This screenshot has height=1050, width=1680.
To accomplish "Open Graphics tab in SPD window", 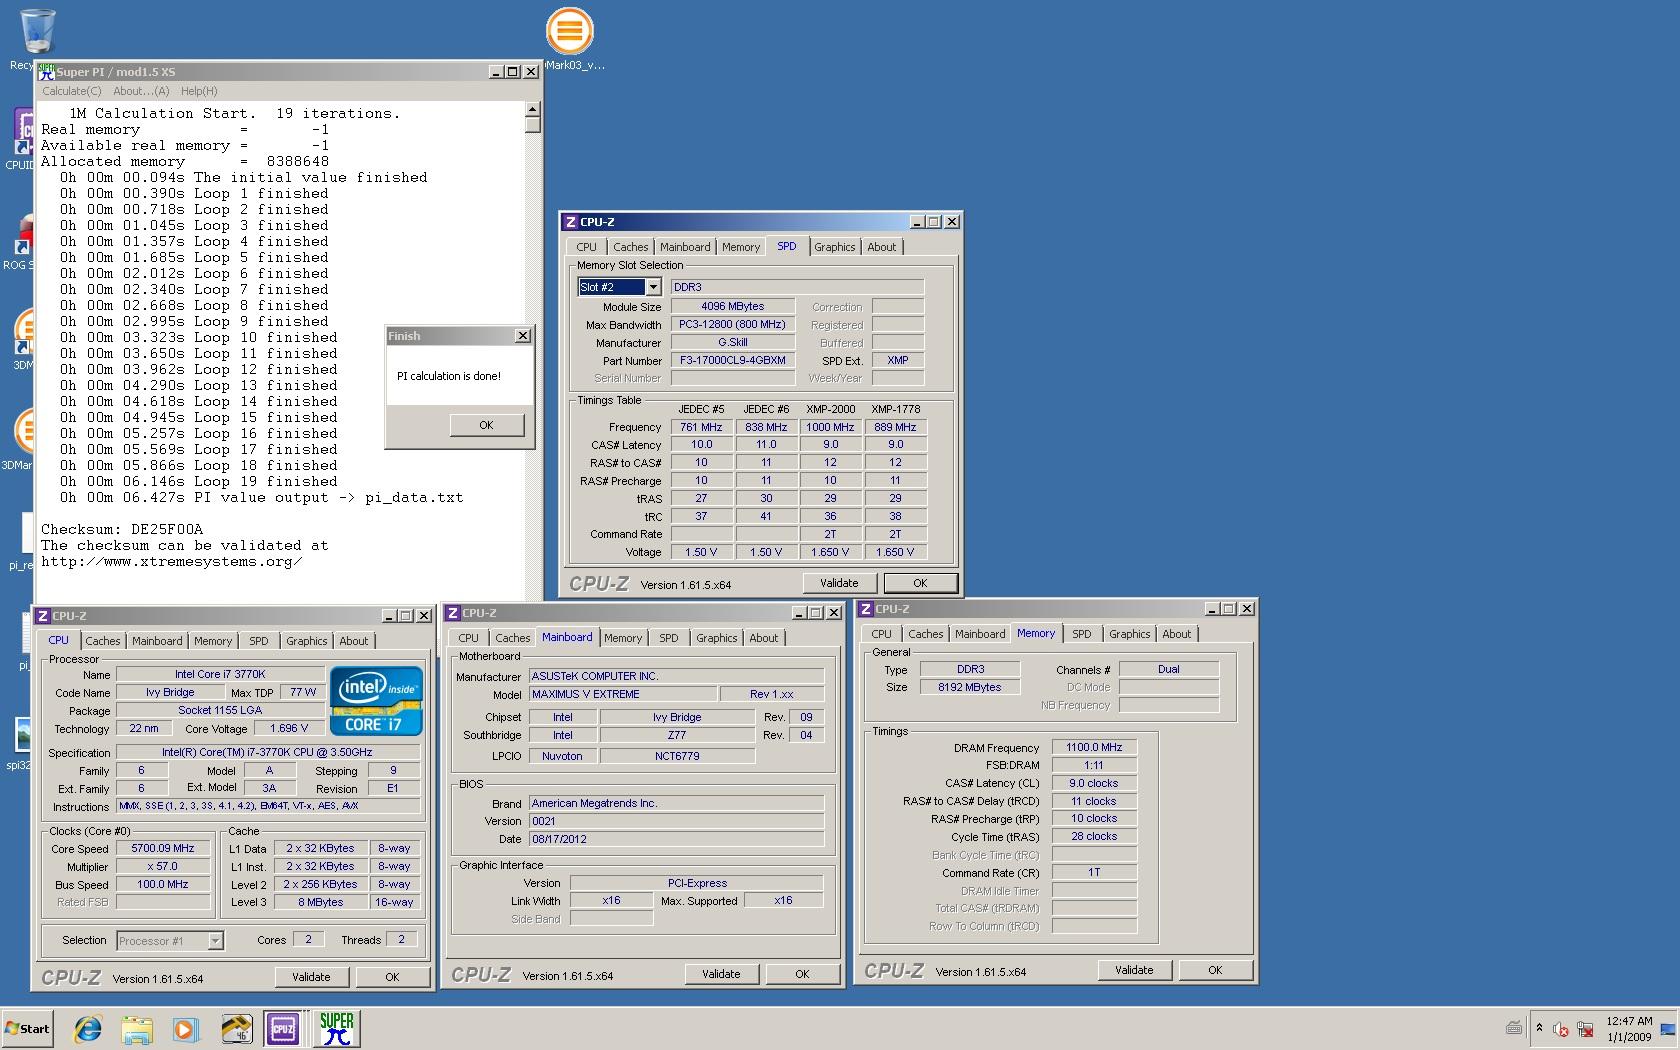I will coord(834,247).
